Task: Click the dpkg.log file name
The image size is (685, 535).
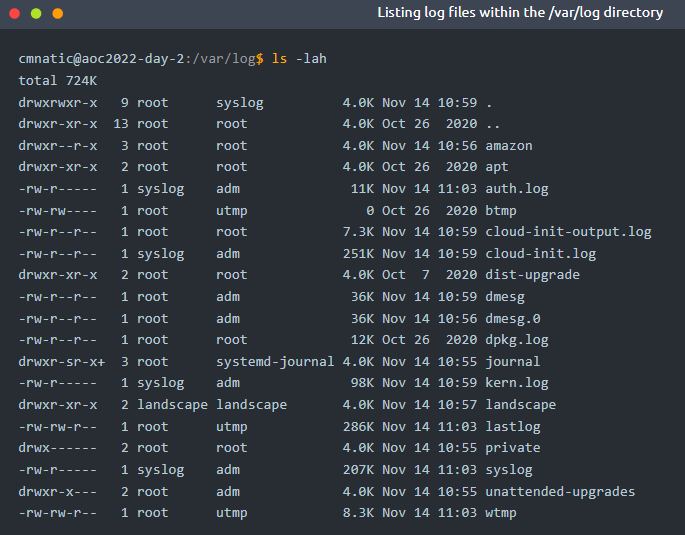Action: [517, 340]
